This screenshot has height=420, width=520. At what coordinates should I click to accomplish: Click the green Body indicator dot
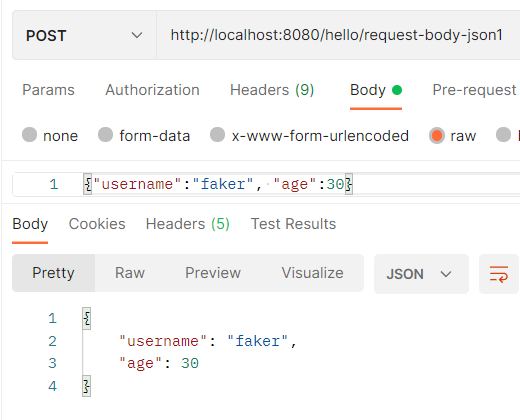coord(397,90)
